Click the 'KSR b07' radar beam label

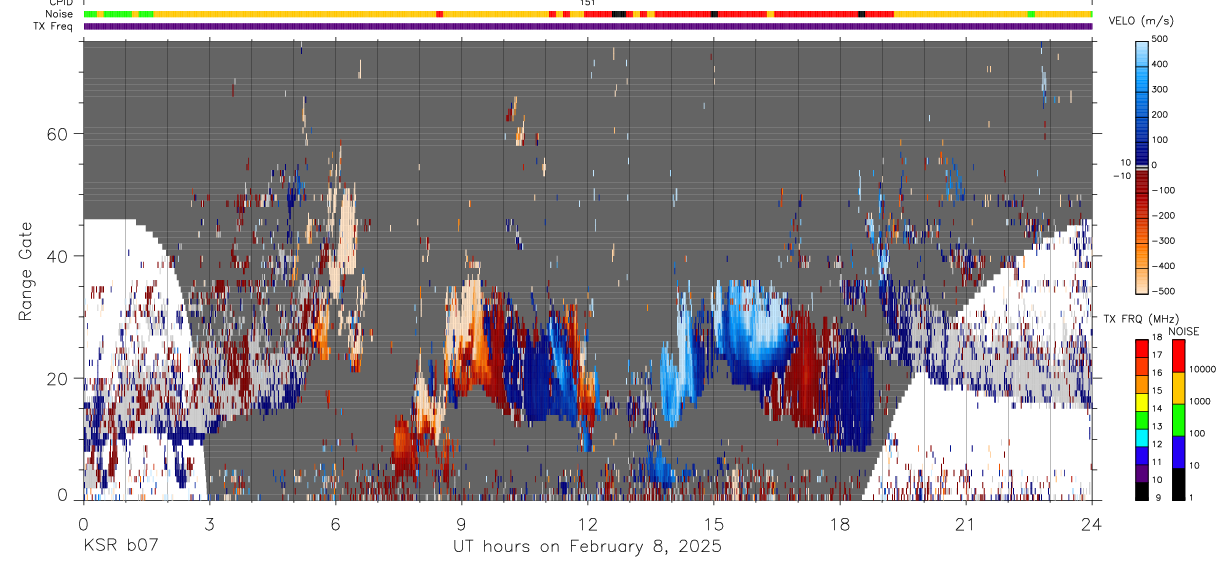point(120,546)
